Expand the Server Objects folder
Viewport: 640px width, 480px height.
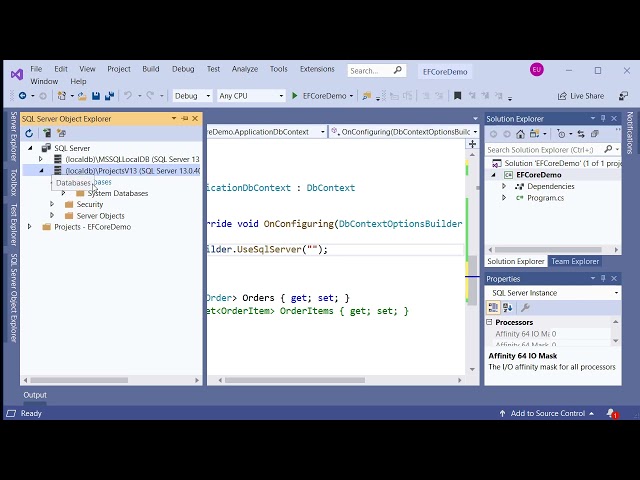point(52,215)
